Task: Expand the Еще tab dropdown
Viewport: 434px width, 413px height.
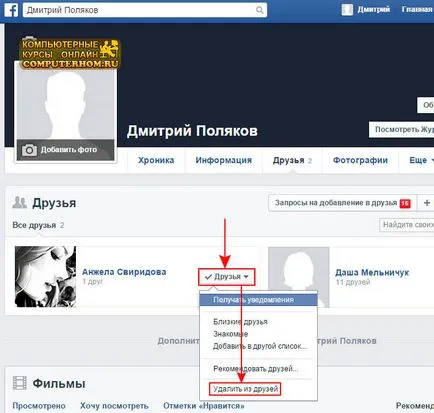Action: click(x=421, y=160)
